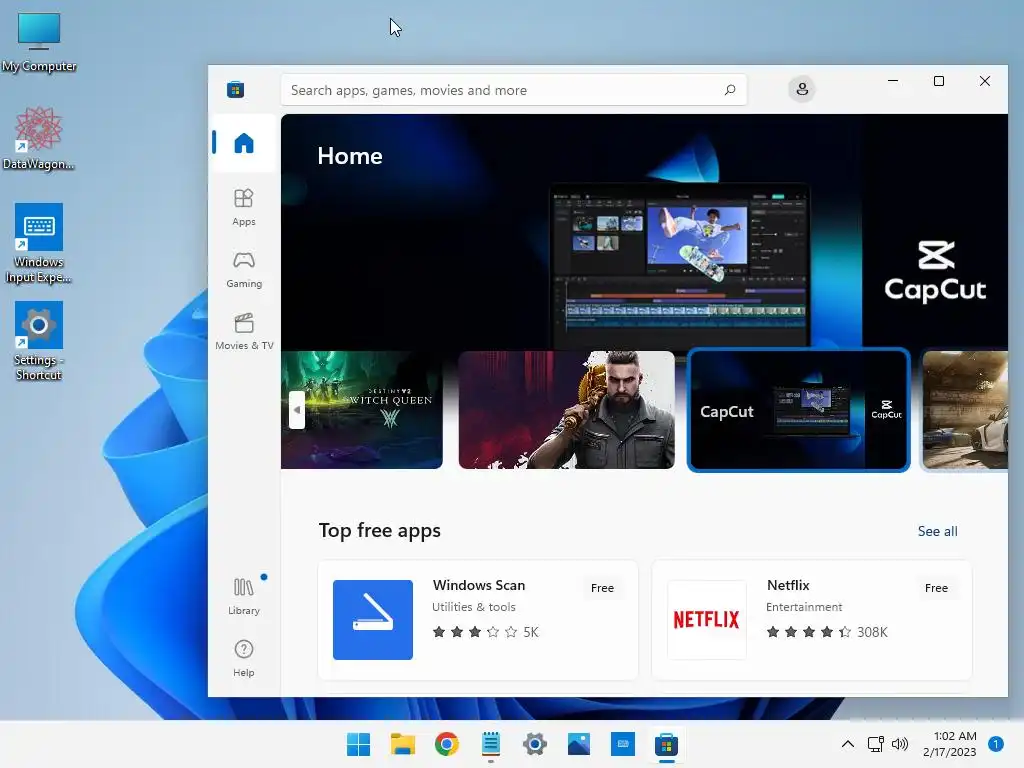Open the Movies & TV section

pos(244,331)
